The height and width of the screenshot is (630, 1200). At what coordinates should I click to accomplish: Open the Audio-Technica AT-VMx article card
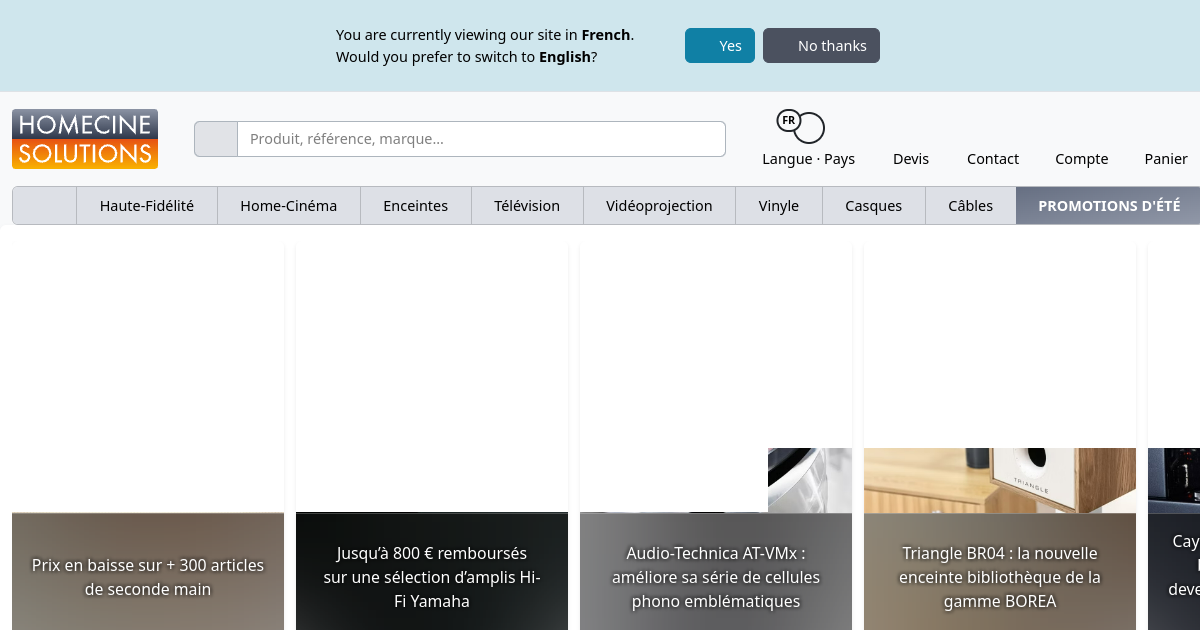point(716,436)
